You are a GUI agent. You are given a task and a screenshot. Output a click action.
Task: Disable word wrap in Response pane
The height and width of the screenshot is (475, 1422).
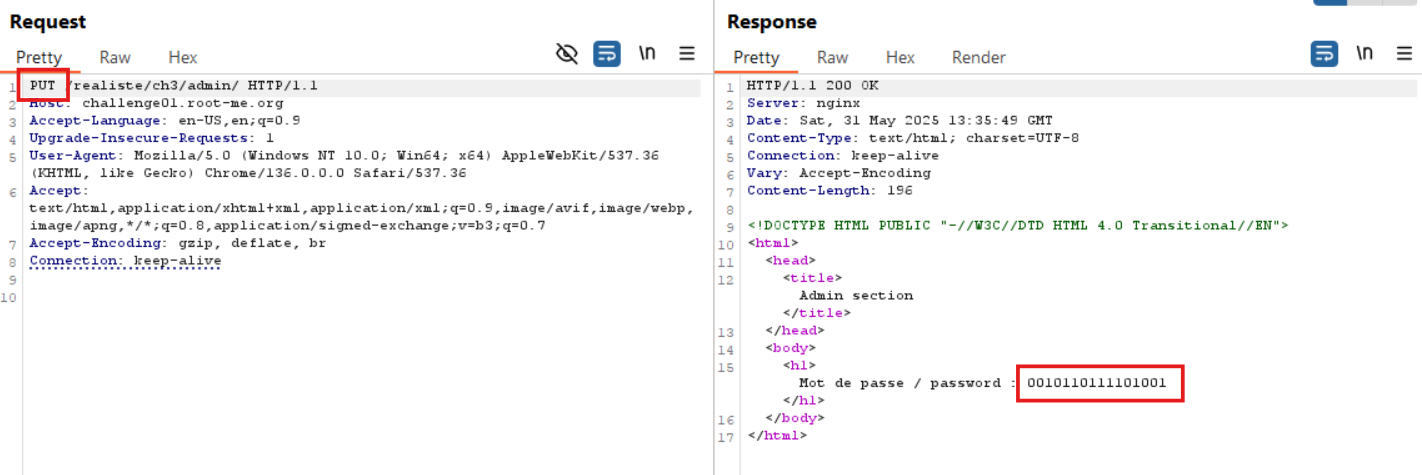click(1324, 54)
